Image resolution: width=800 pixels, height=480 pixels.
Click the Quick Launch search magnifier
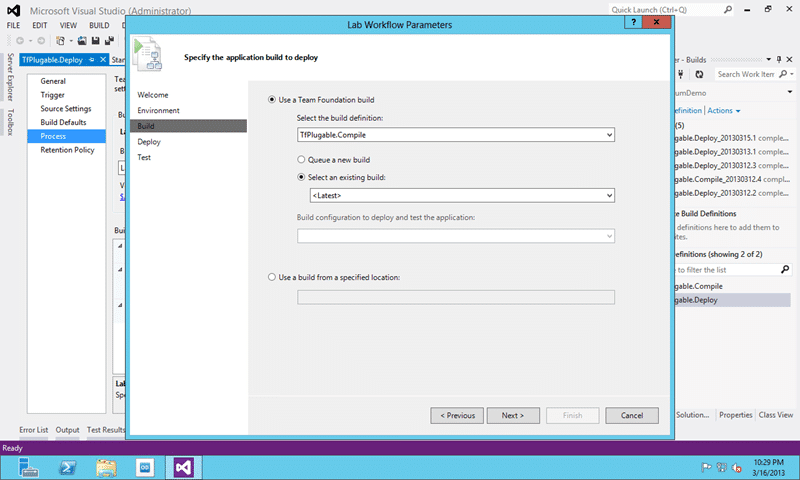[728, 9]
